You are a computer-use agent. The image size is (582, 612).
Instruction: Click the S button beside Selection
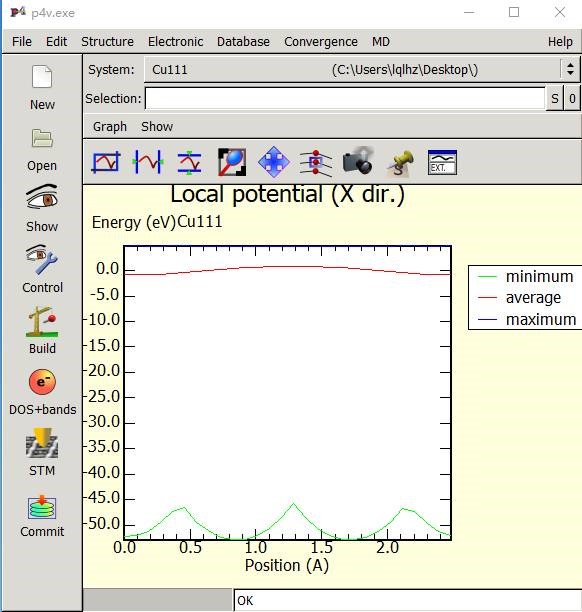pos(555,98)
